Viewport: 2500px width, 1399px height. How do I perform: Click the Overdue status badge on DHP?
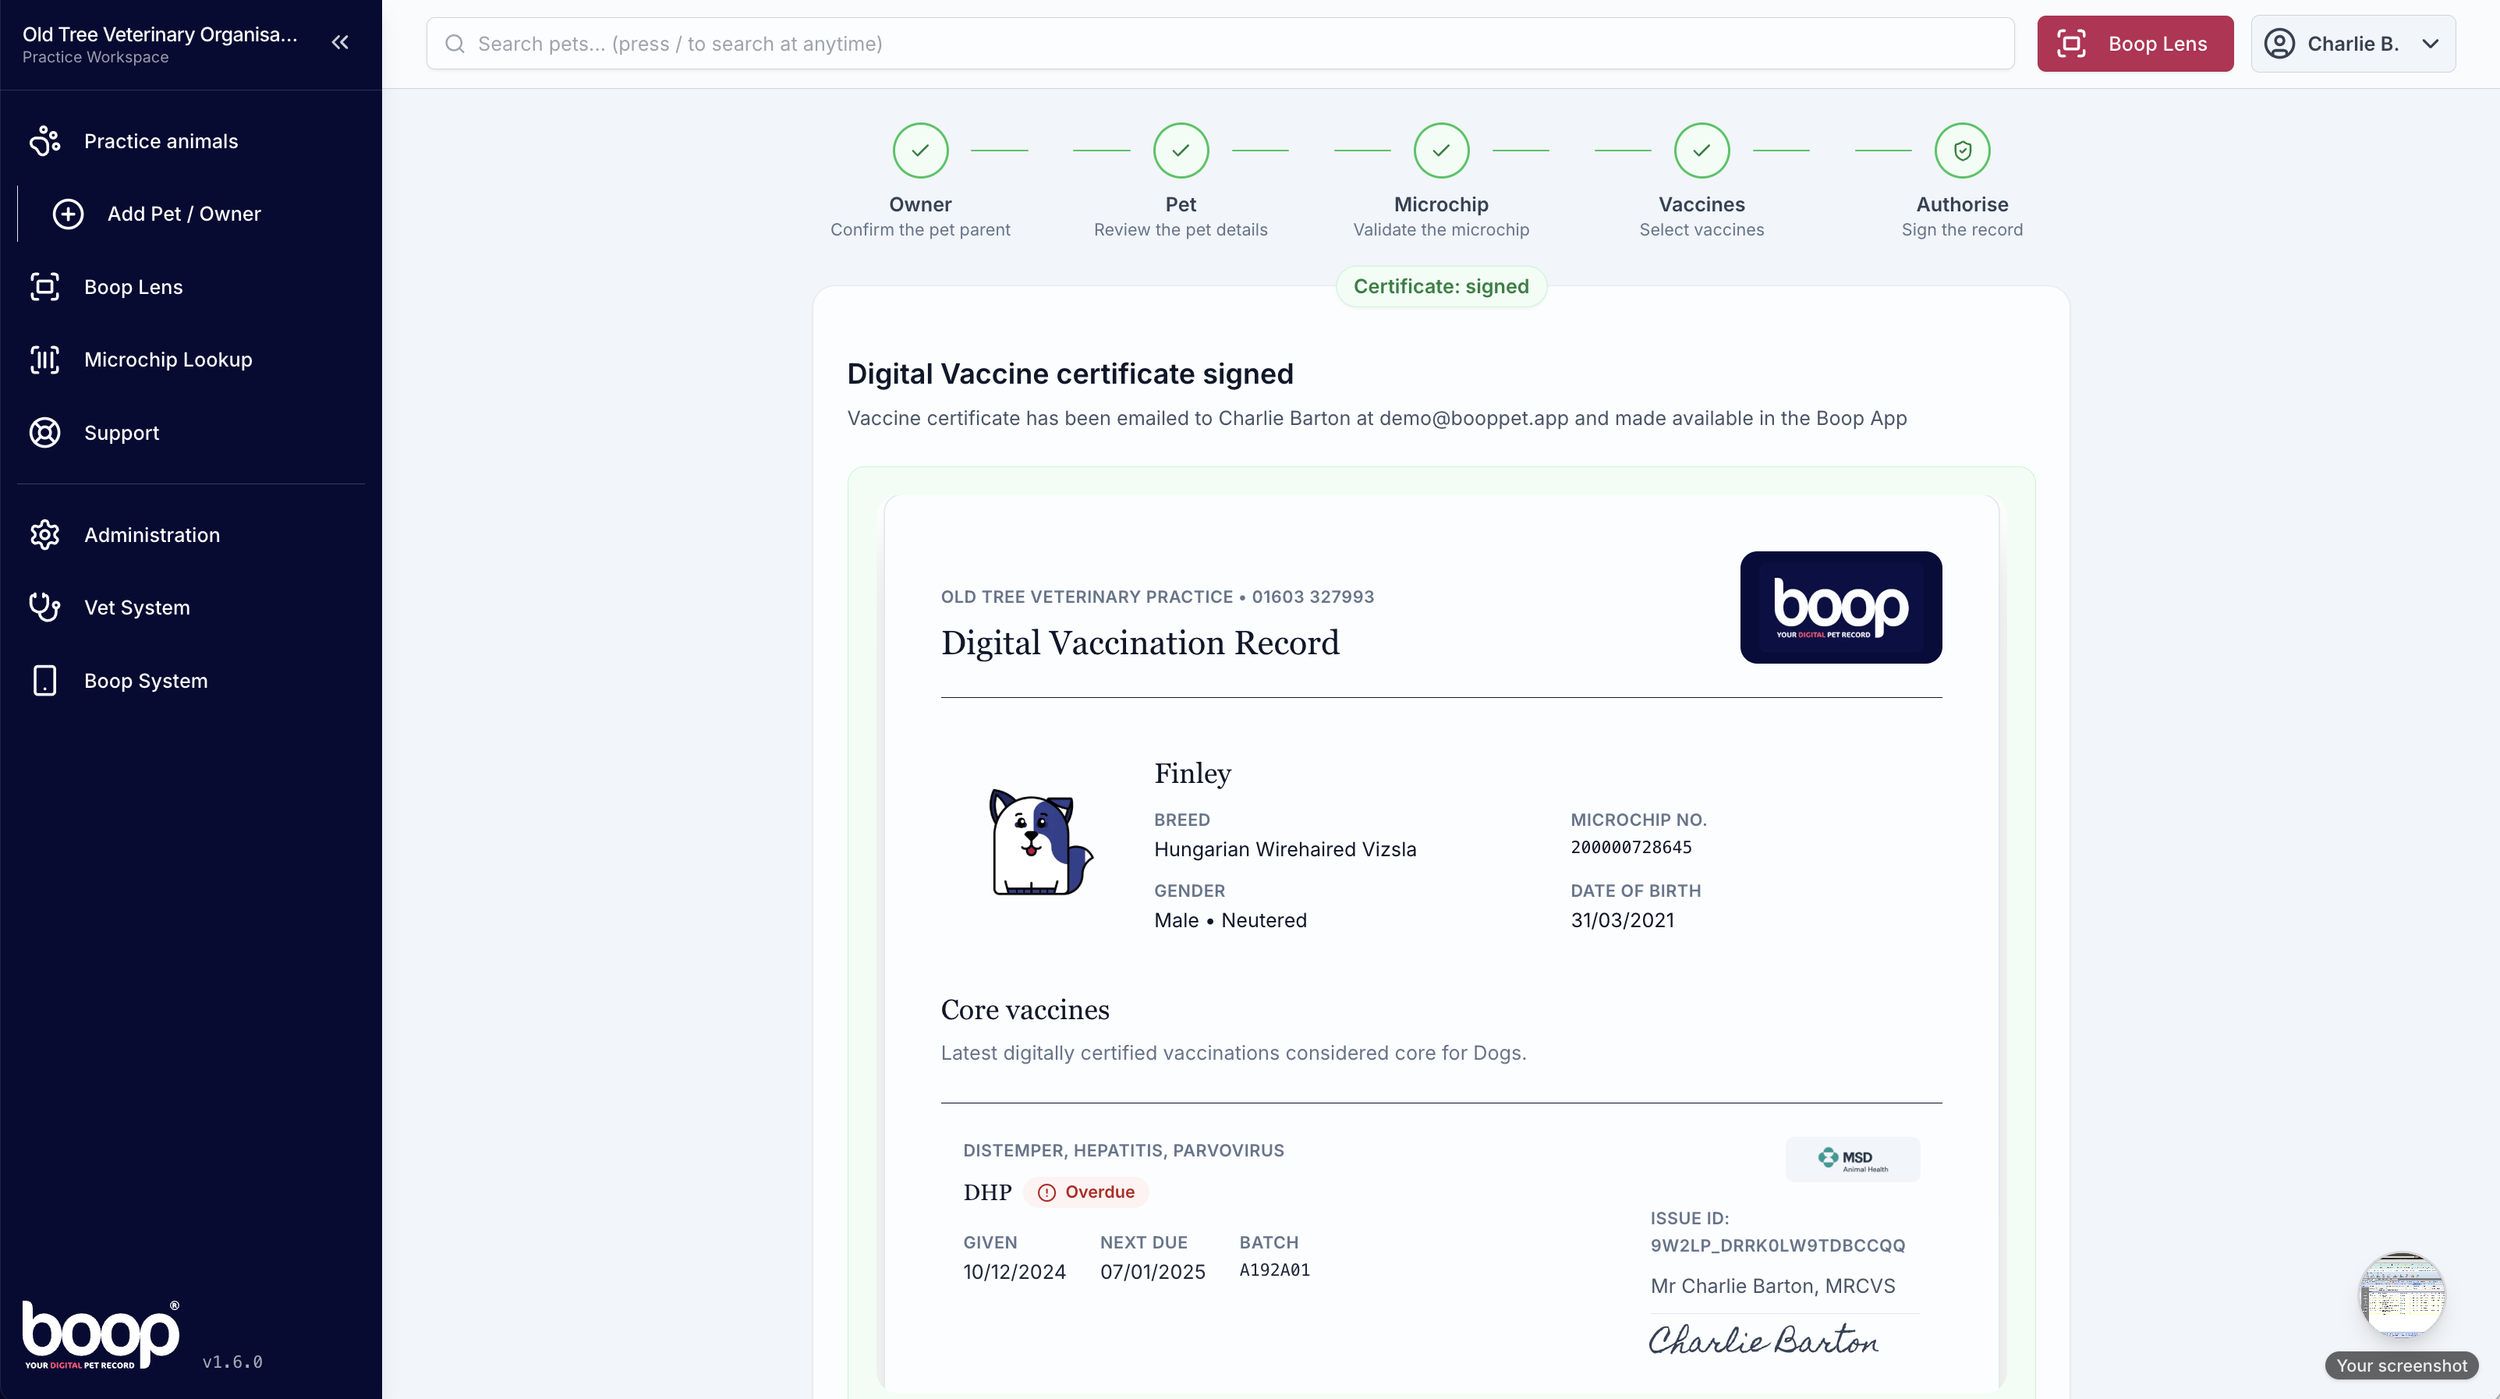click(x=1086, y=1192)
